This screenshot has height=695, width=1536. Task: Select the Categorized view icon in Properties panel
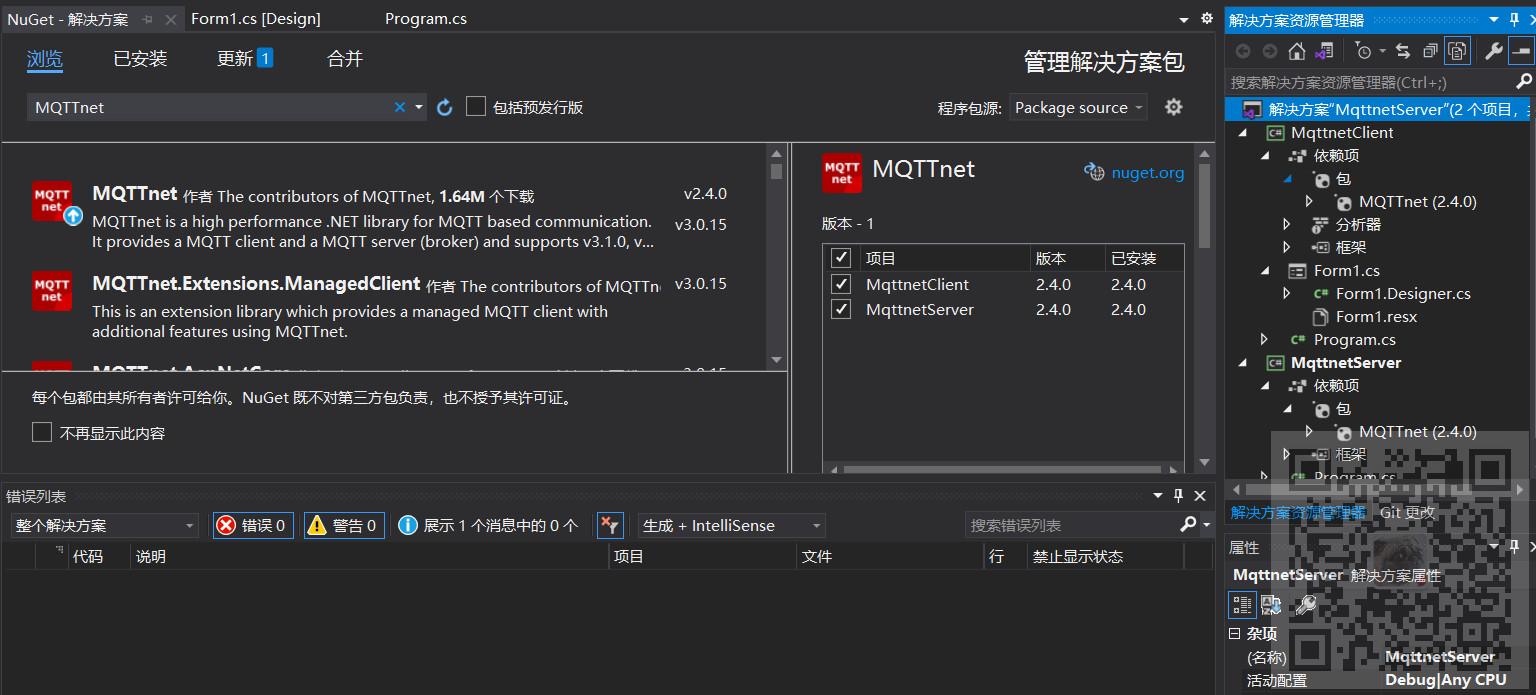1242,604
